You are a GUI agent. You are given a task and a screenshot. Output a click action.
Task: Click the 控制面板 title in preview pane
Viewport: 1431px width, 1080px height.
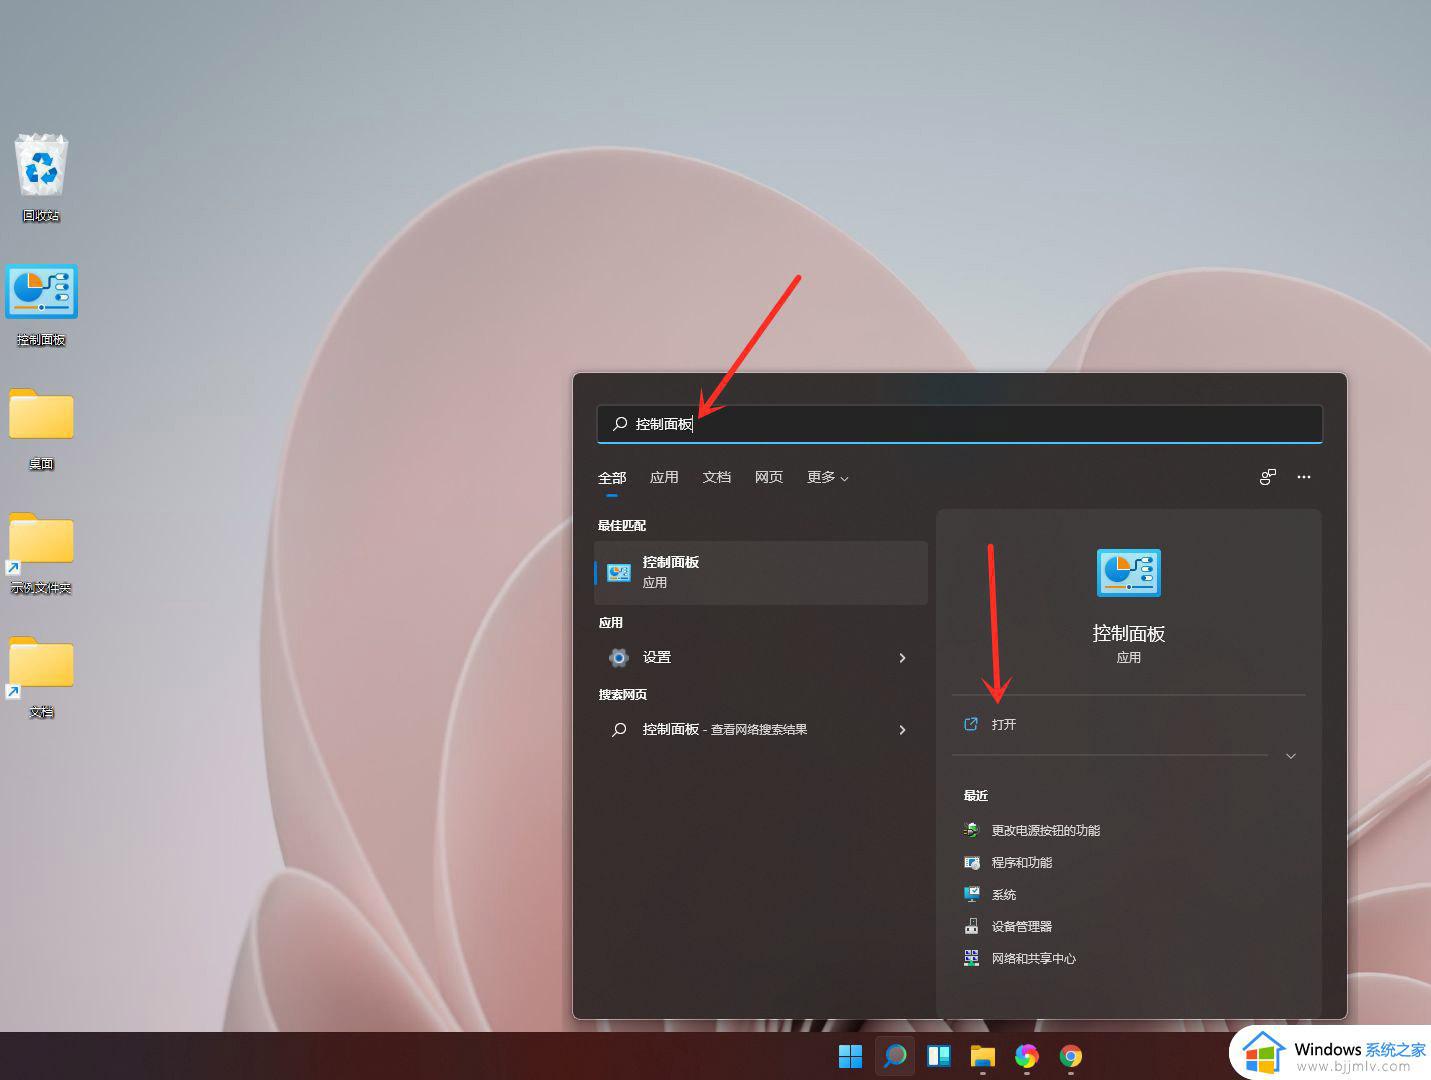tap(1129, 633)
